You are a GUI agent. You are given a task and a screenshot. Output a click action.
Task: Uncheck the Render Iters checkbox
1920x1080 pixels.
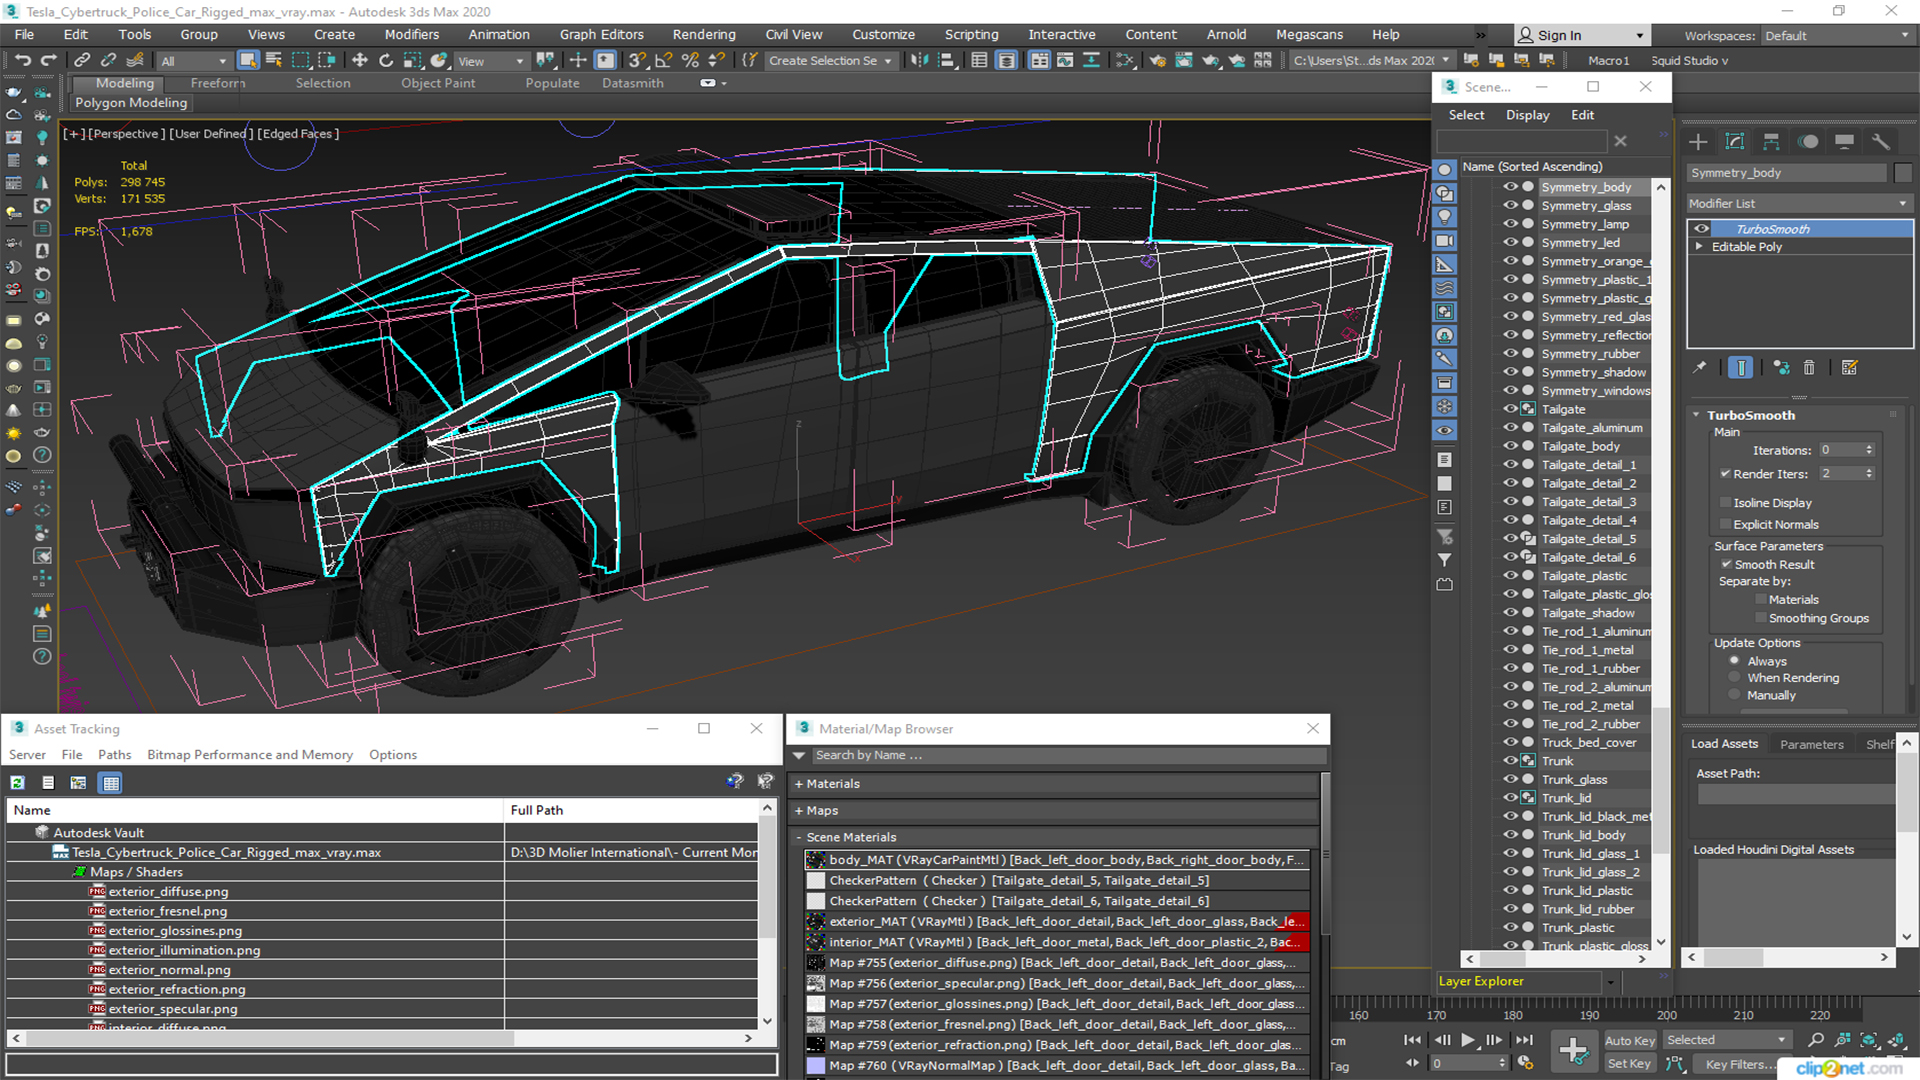[1725, 473]
